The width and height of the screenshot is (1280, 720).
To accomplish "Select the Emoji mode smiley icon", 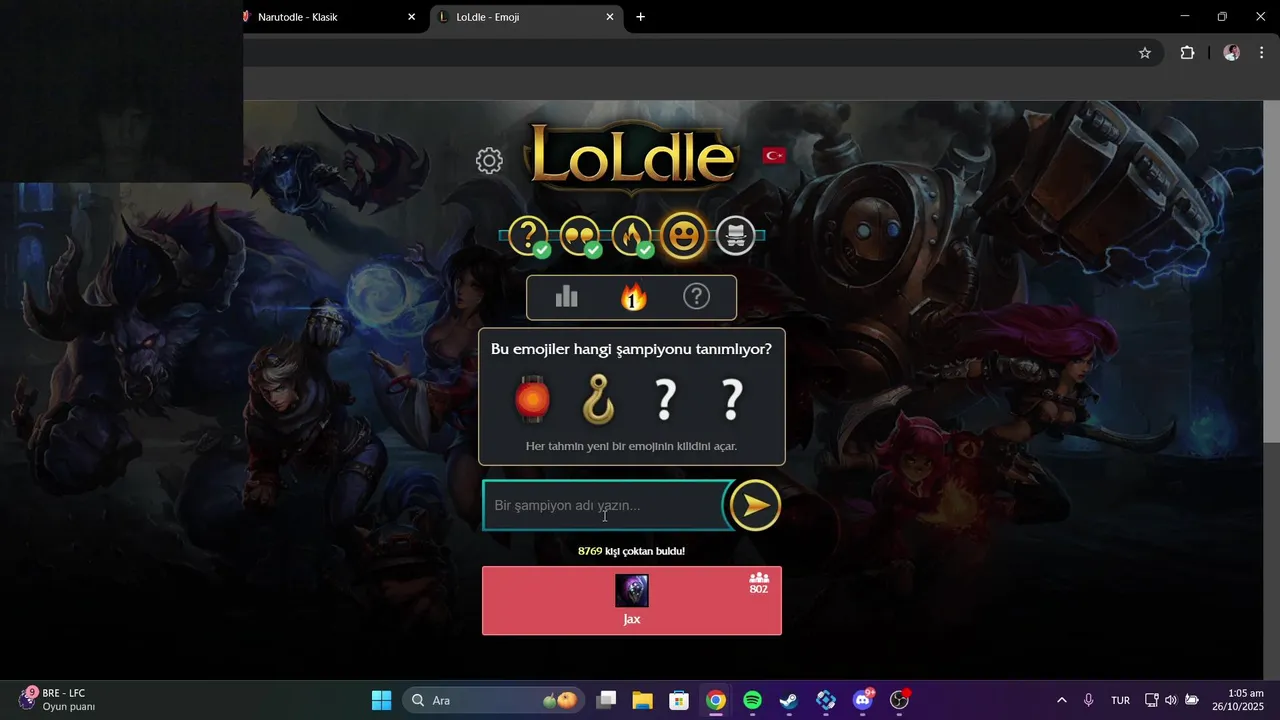I will tap(684, 236).
